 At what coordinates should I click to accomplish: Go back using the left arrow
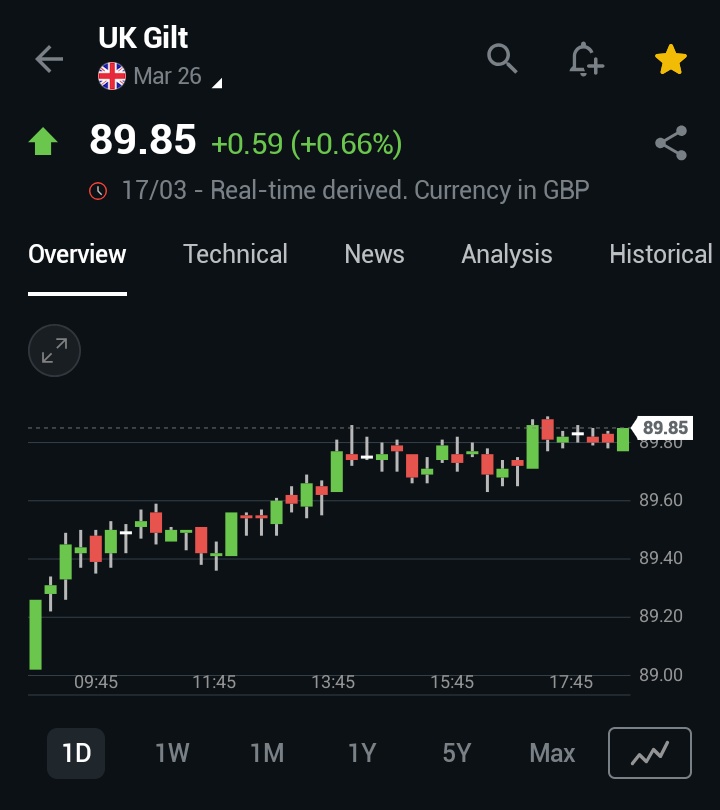[x=49, y=59]
